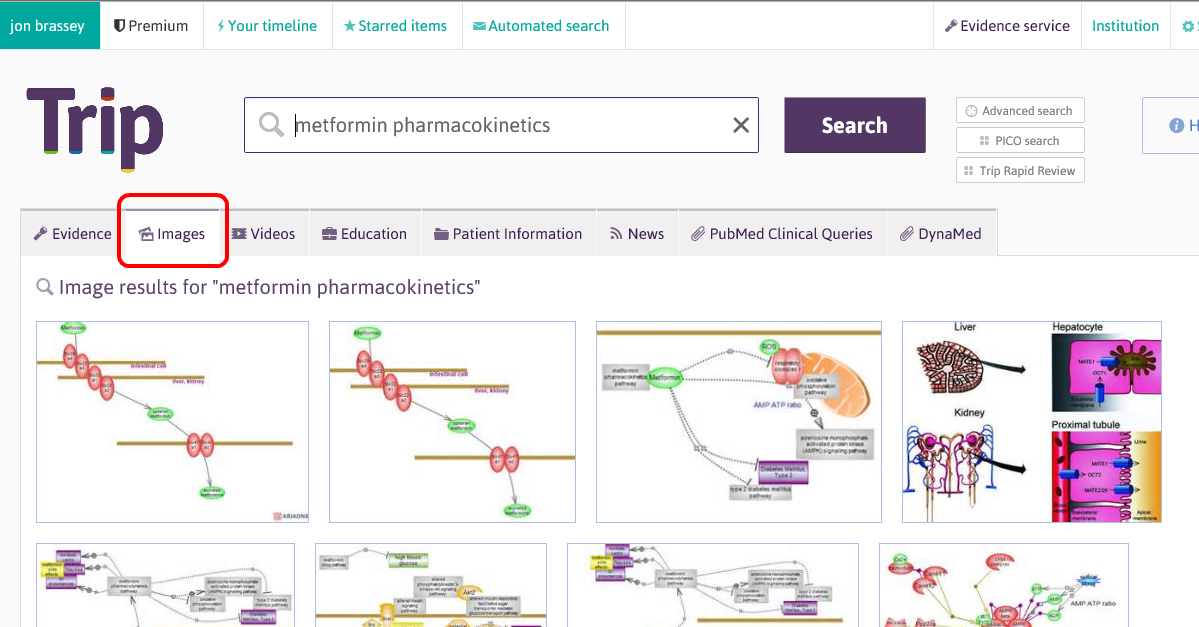
Task: Click the Trip logo
Action: coord(95,126)
